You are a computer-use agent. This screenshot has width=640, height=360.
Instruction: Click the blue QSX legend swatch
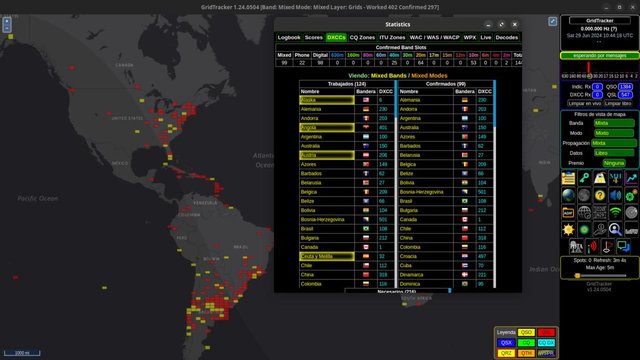pos(506,343)
